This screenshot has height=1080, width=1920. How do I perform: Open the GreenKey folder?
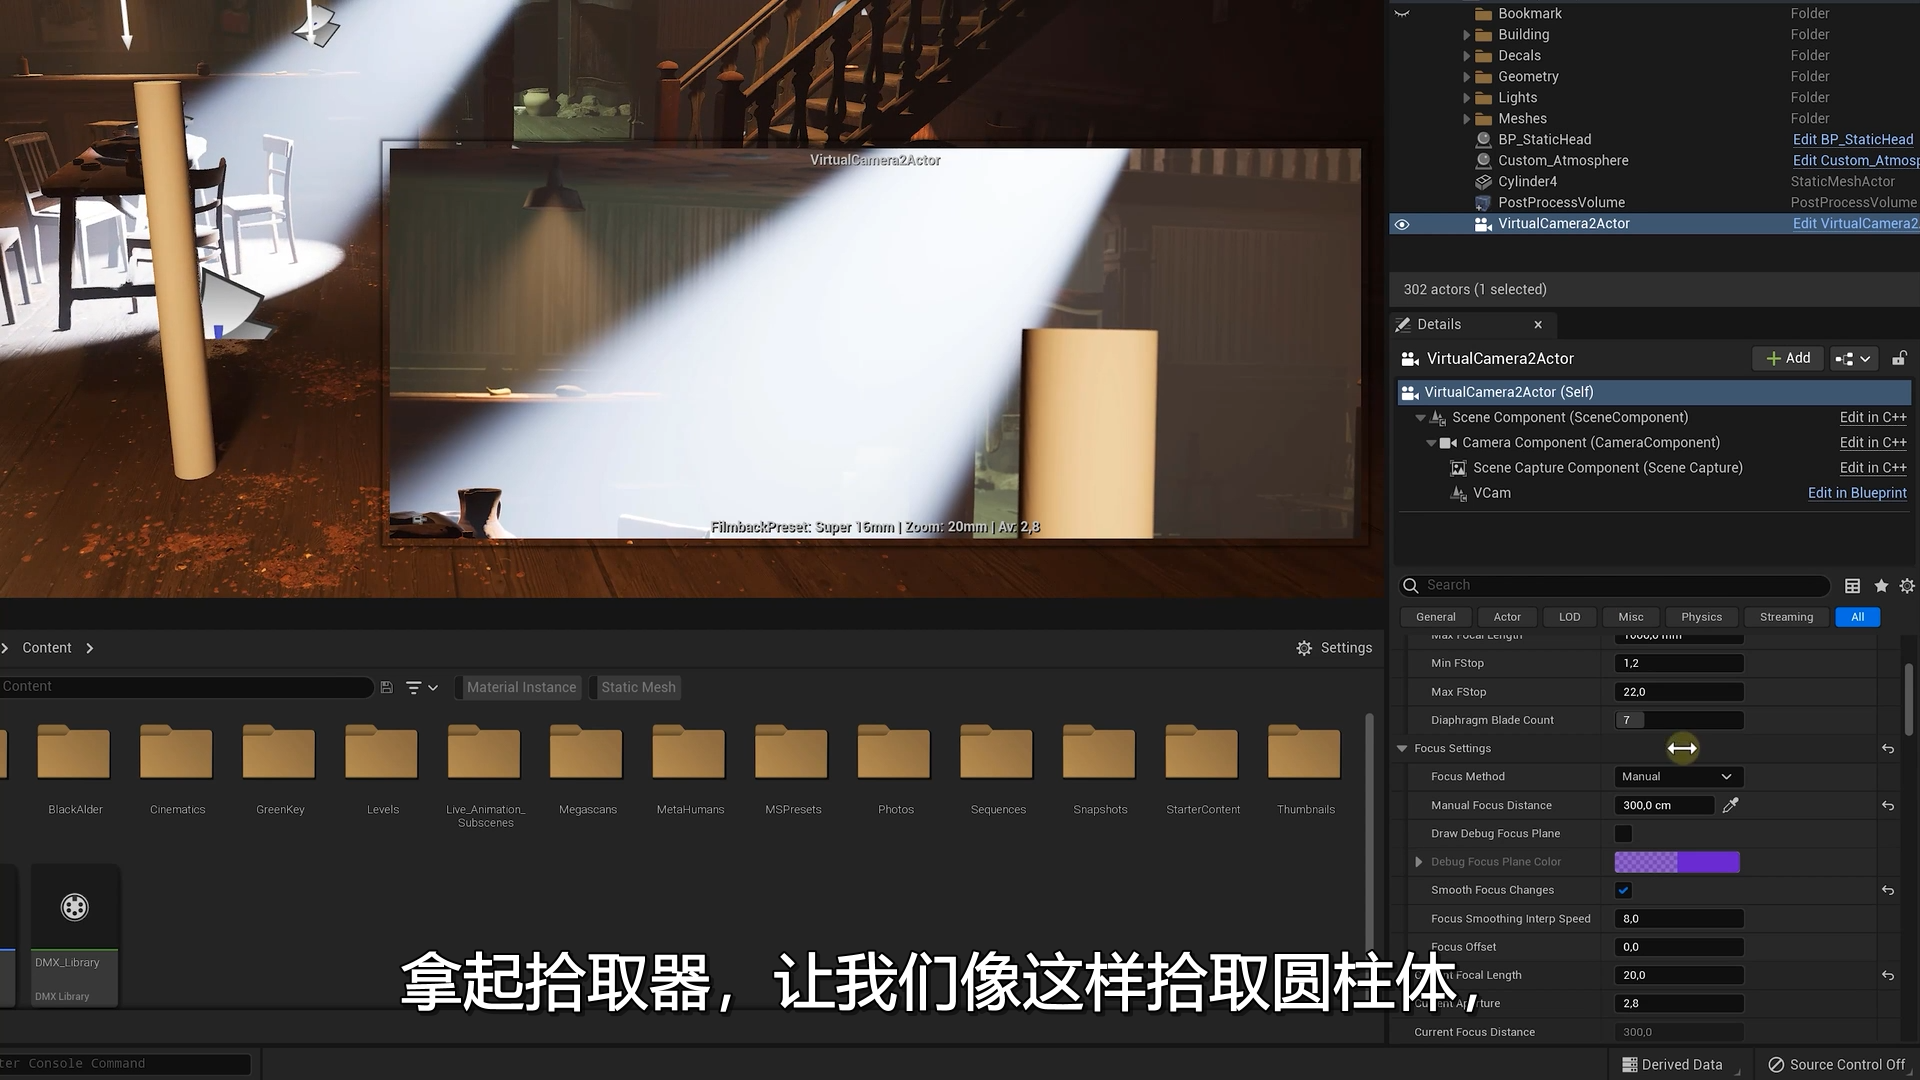(280, 768)
